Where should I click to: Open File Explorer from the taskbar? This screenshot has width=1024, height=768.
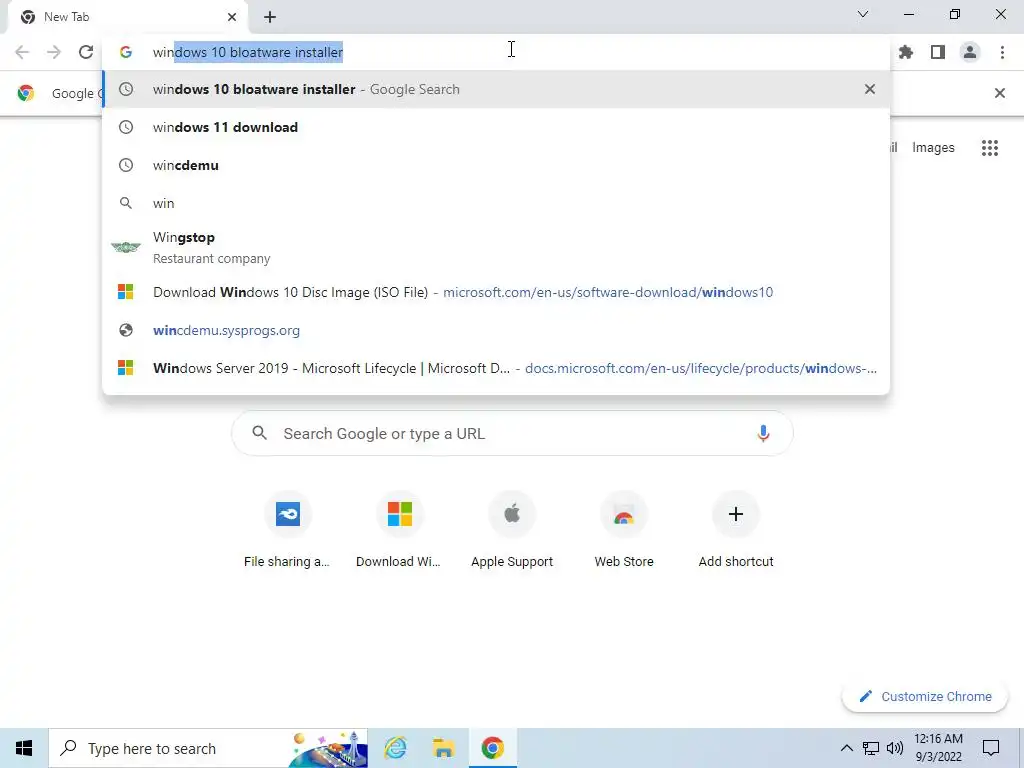pos(443,748)
